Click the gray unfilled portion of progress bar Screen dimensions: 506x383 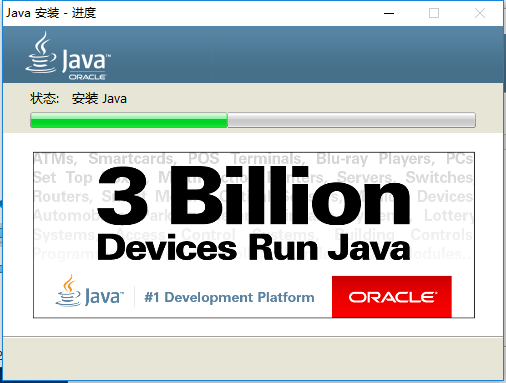[x=351, y=120]
